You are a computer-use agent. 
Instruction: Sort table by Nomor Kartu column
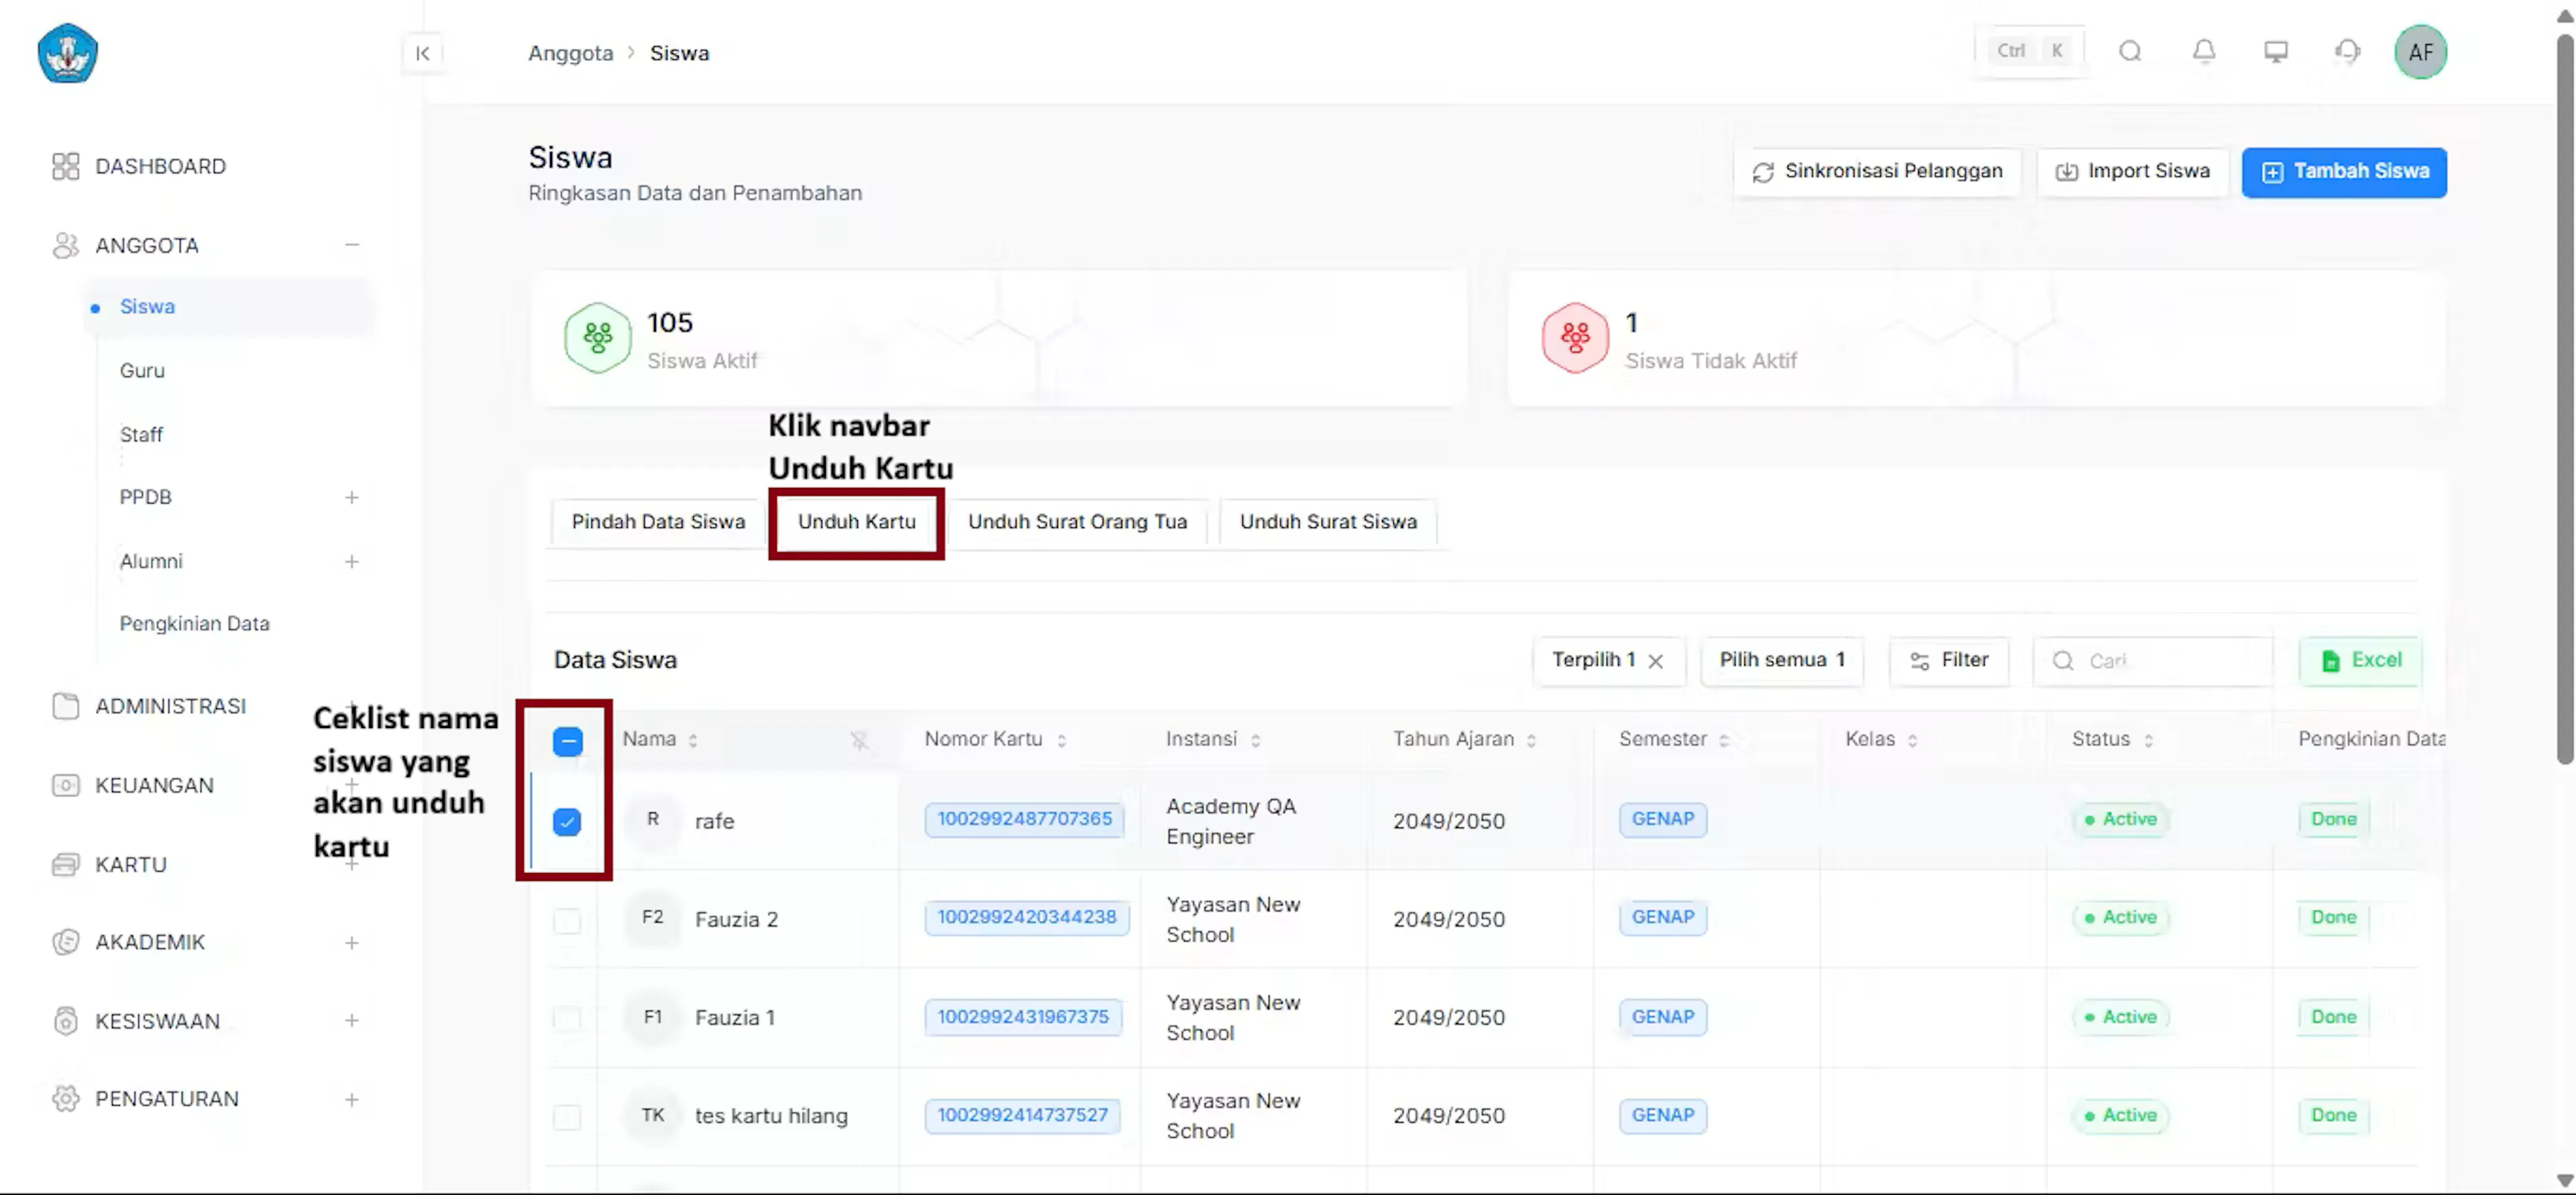coord(1061,741)
